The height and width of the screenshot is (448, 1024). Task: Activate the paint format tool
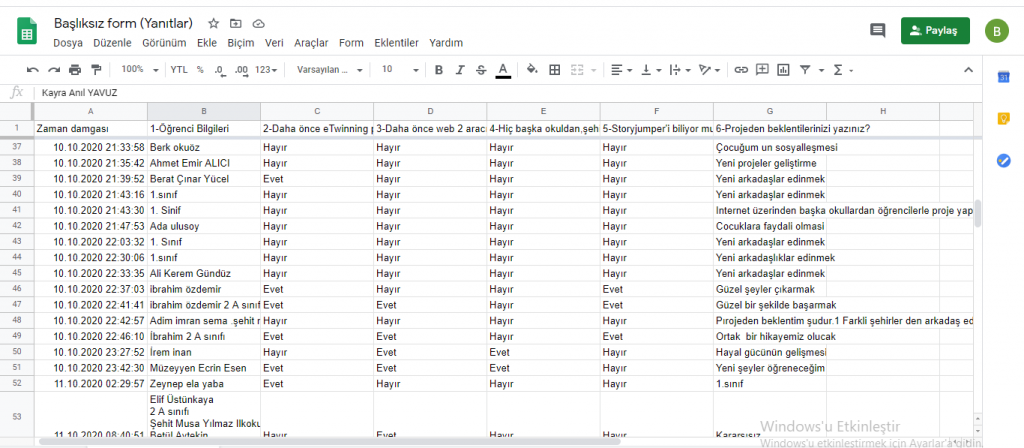[x=96, y=70]
